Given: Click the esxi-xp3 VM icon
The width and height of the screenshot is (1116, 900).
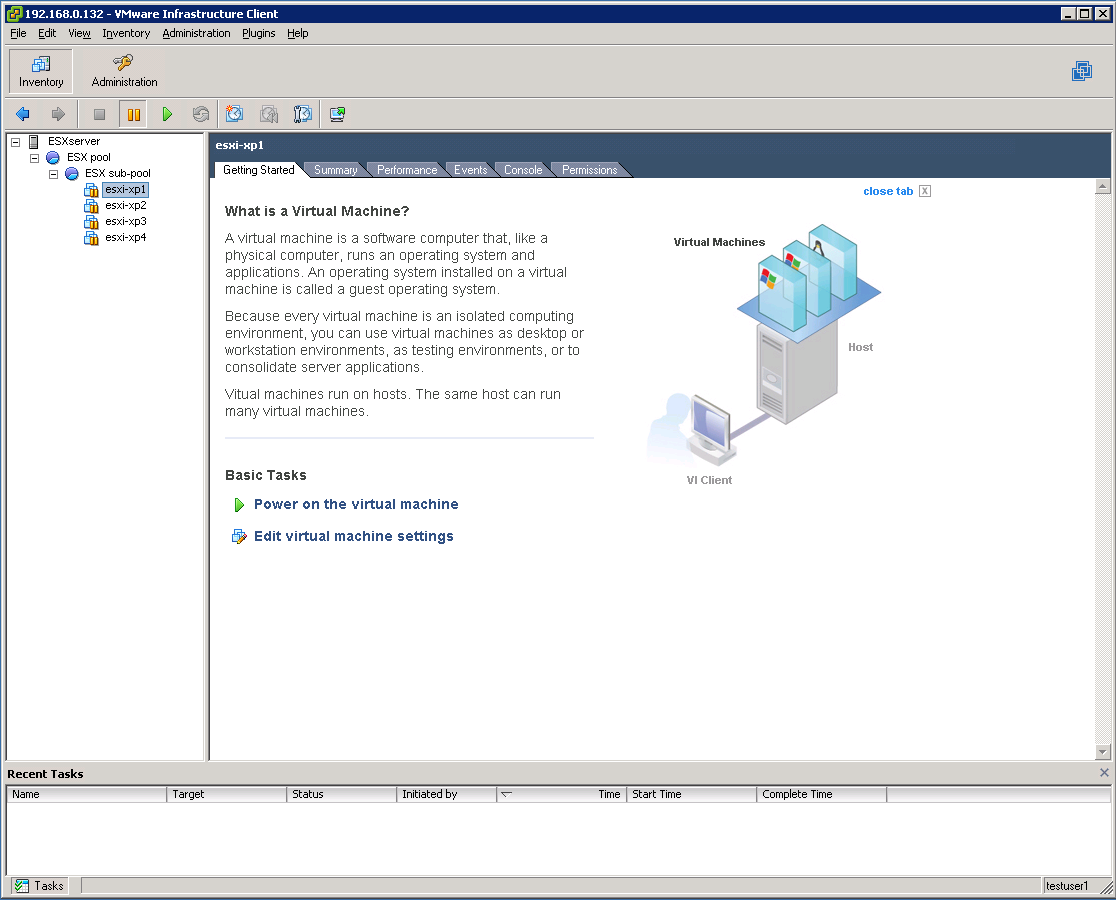Looking at the screenshot, I should [91, 221].
